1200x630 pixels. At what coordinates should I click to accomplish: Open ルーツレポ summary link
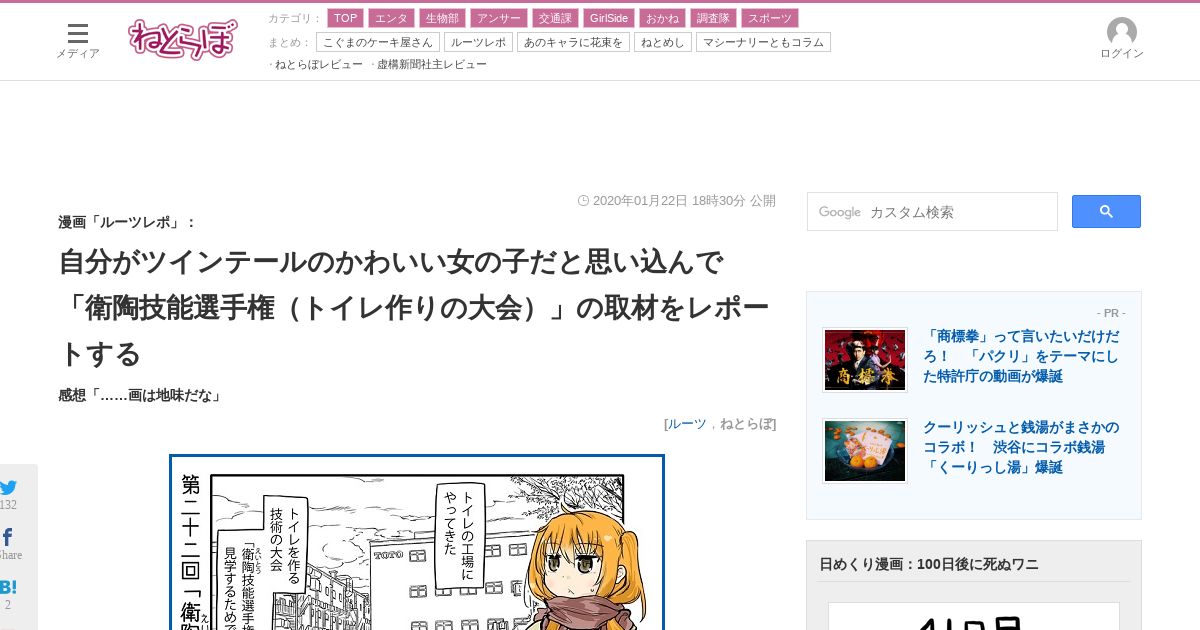tap(478, 42)
